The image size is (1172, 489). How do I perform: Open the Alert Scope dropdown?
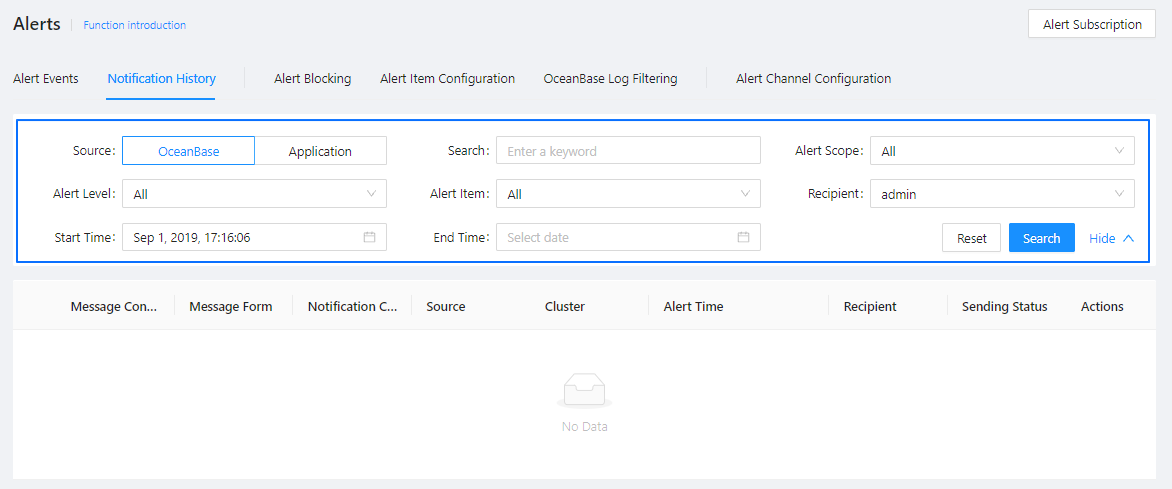click(1002, 151)
